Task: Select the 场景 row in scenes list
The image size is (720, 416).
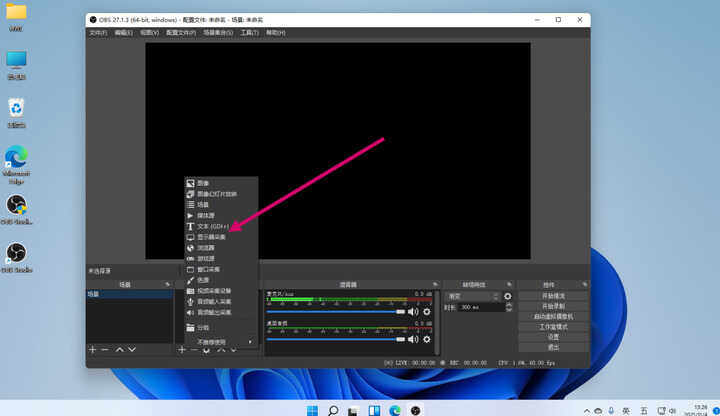Action: (129, 294)
